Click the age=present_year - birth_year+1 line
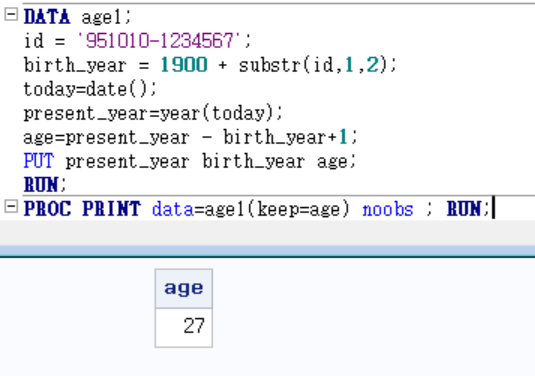The width and height of the screenshot is (535, 376). tap(190, 138)
